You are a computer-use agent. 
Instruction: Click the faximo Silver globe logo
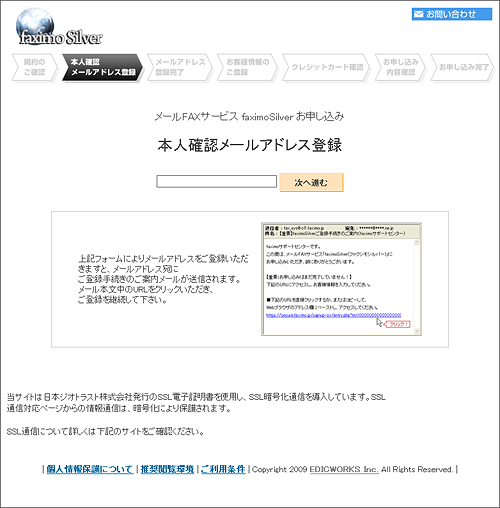click(x=59, y=27)
